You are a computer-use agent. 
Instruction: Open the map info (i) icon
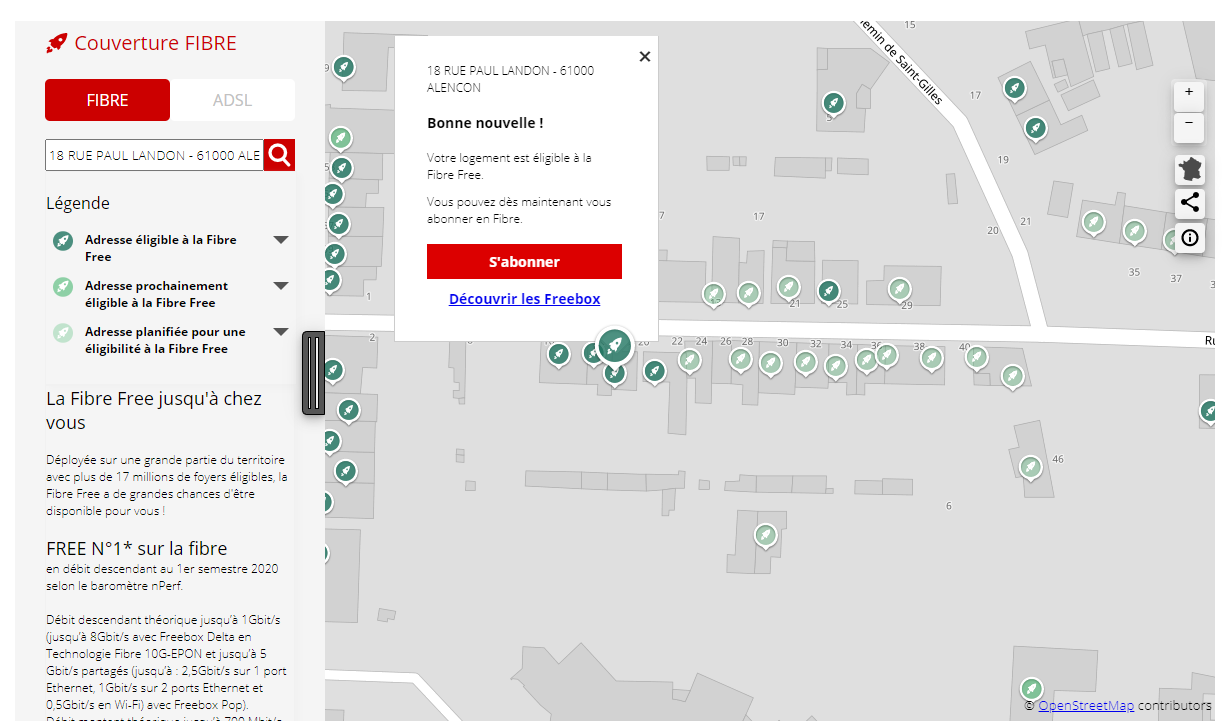tap(1189, 238)
